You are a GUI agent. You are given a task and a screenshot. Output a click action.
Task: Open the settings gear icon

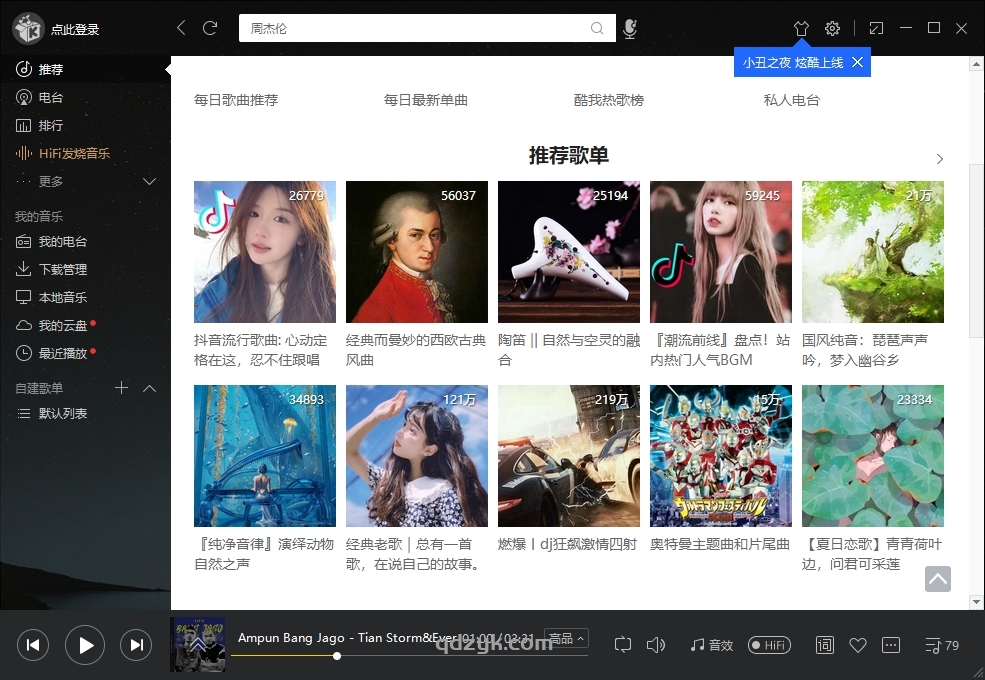832,28
